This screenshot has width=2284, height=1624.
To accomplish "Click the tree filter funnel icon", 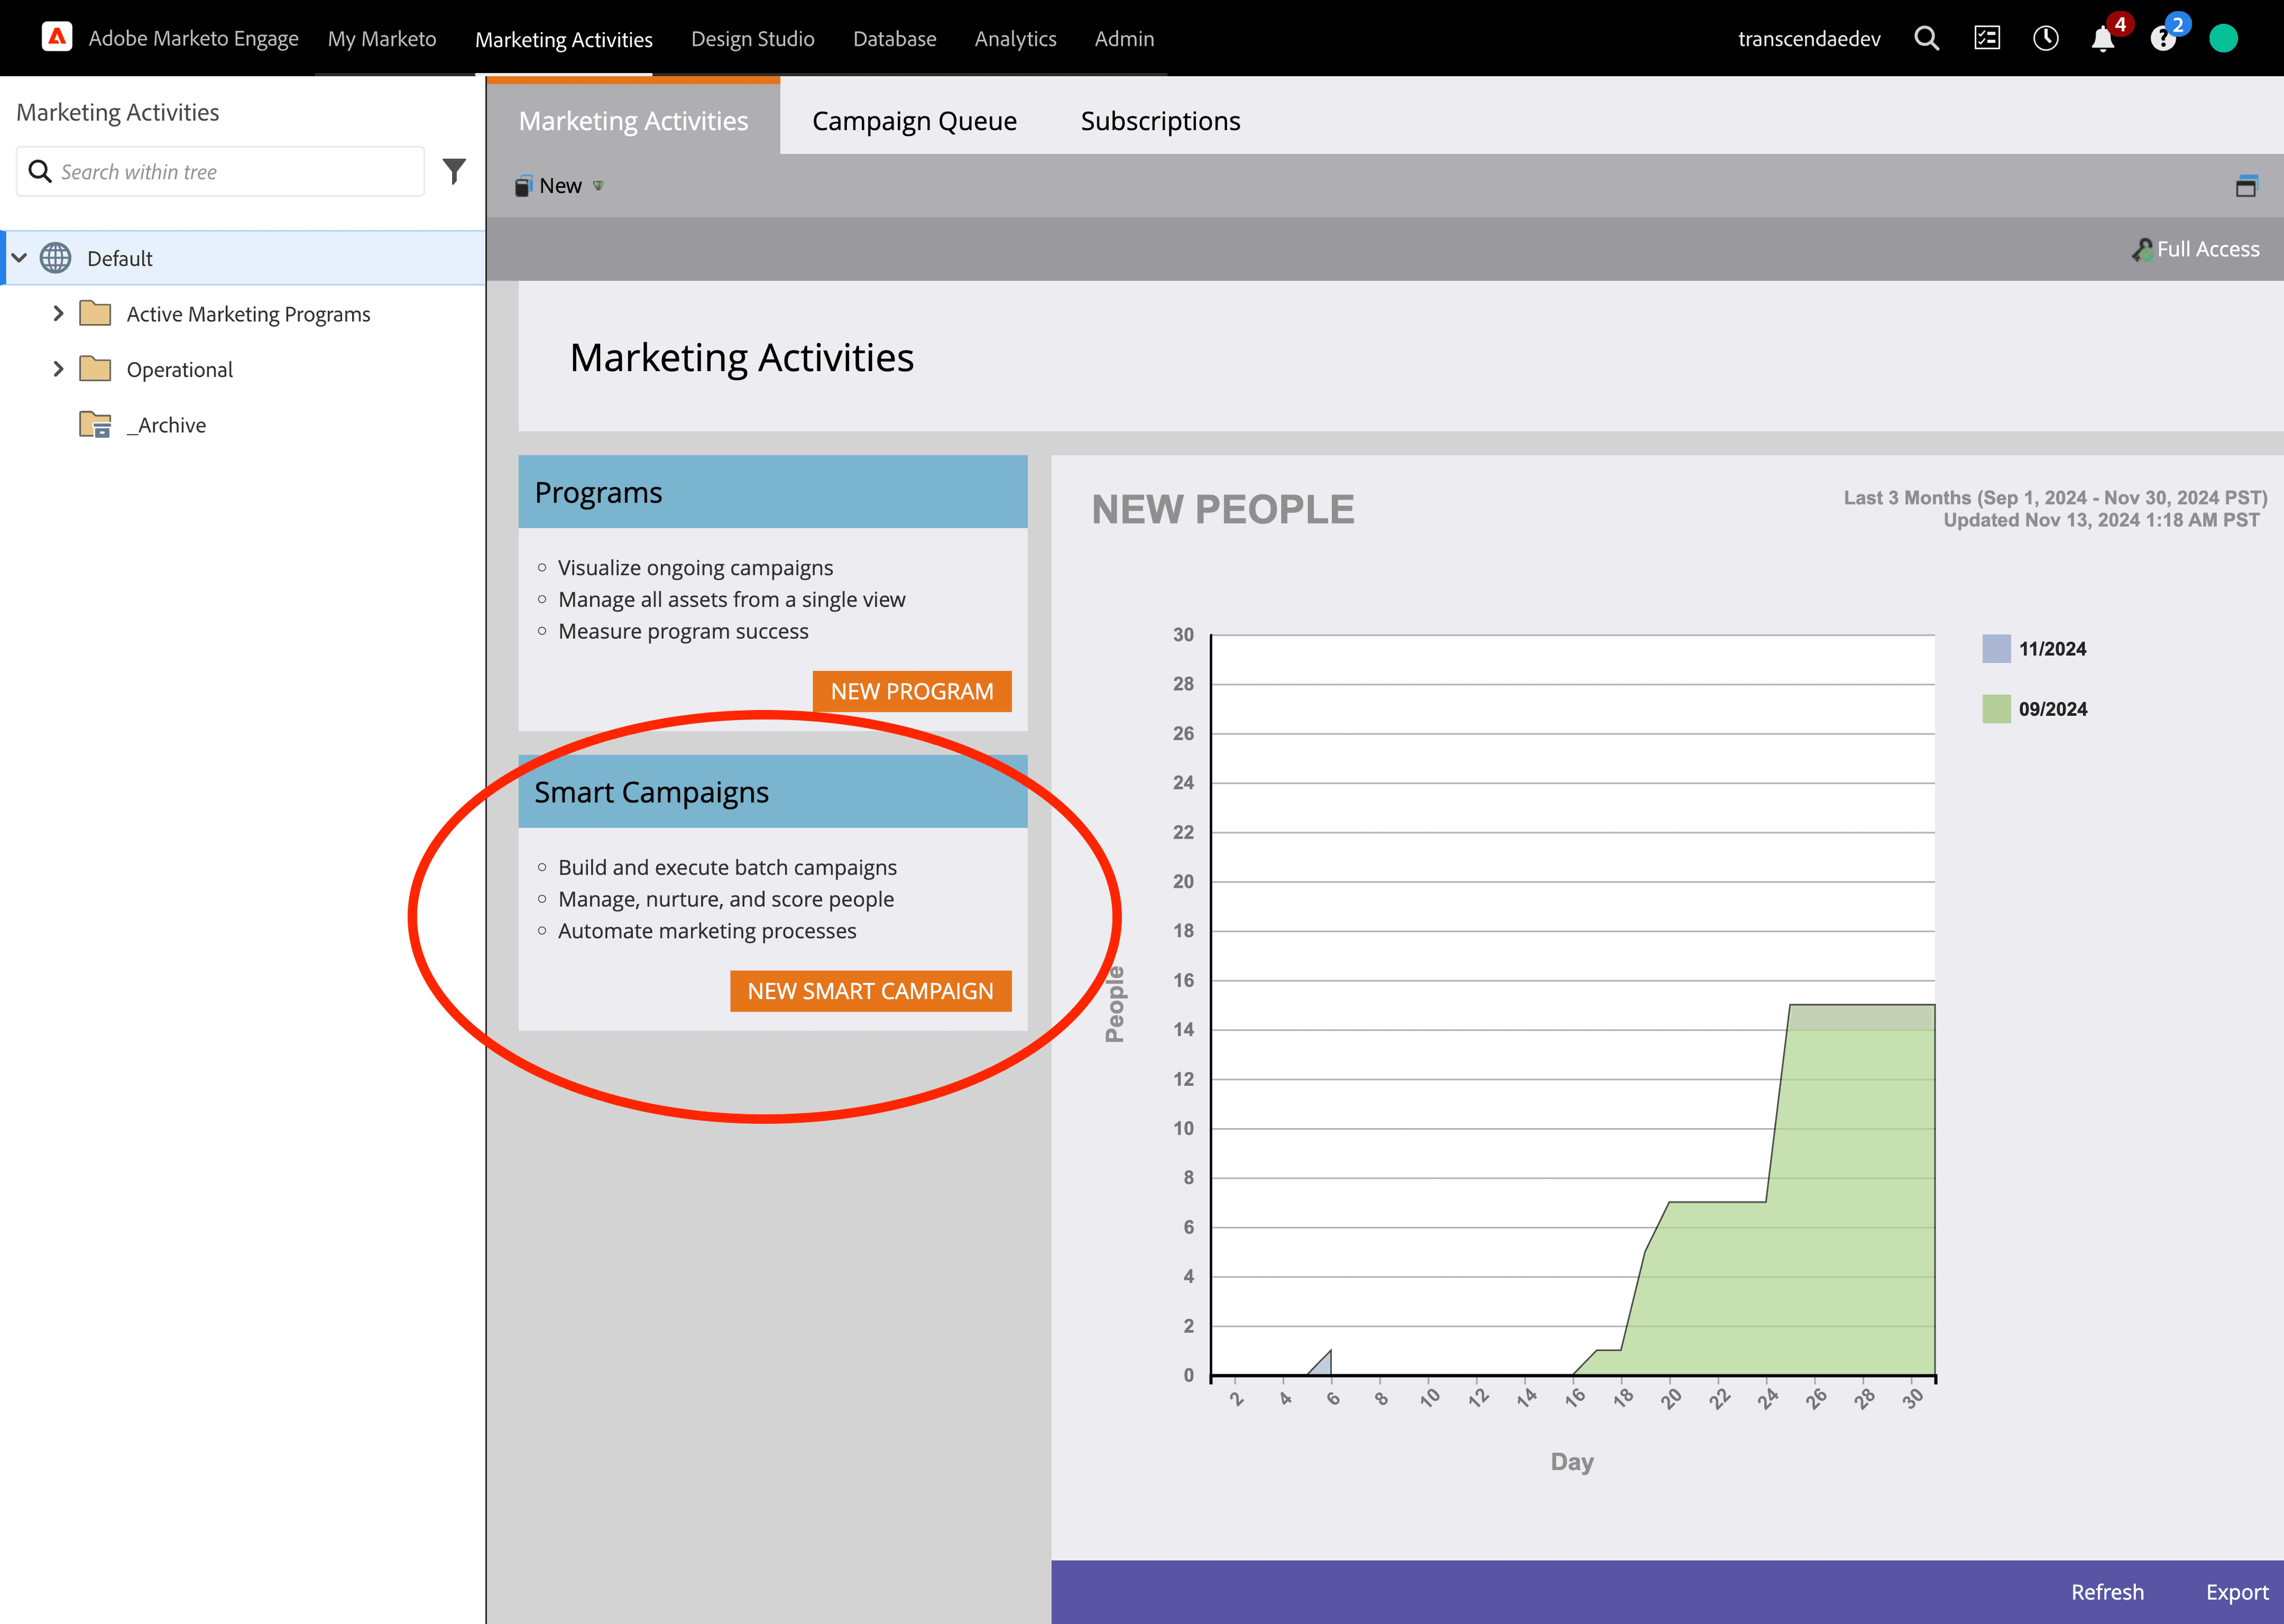I will point(454,171).
